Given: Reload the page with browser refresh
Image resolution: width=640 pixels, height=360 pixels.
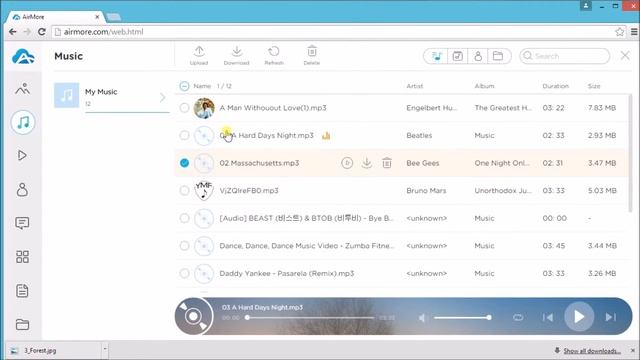Looking at the screenshot, I should tap(42, 32).
